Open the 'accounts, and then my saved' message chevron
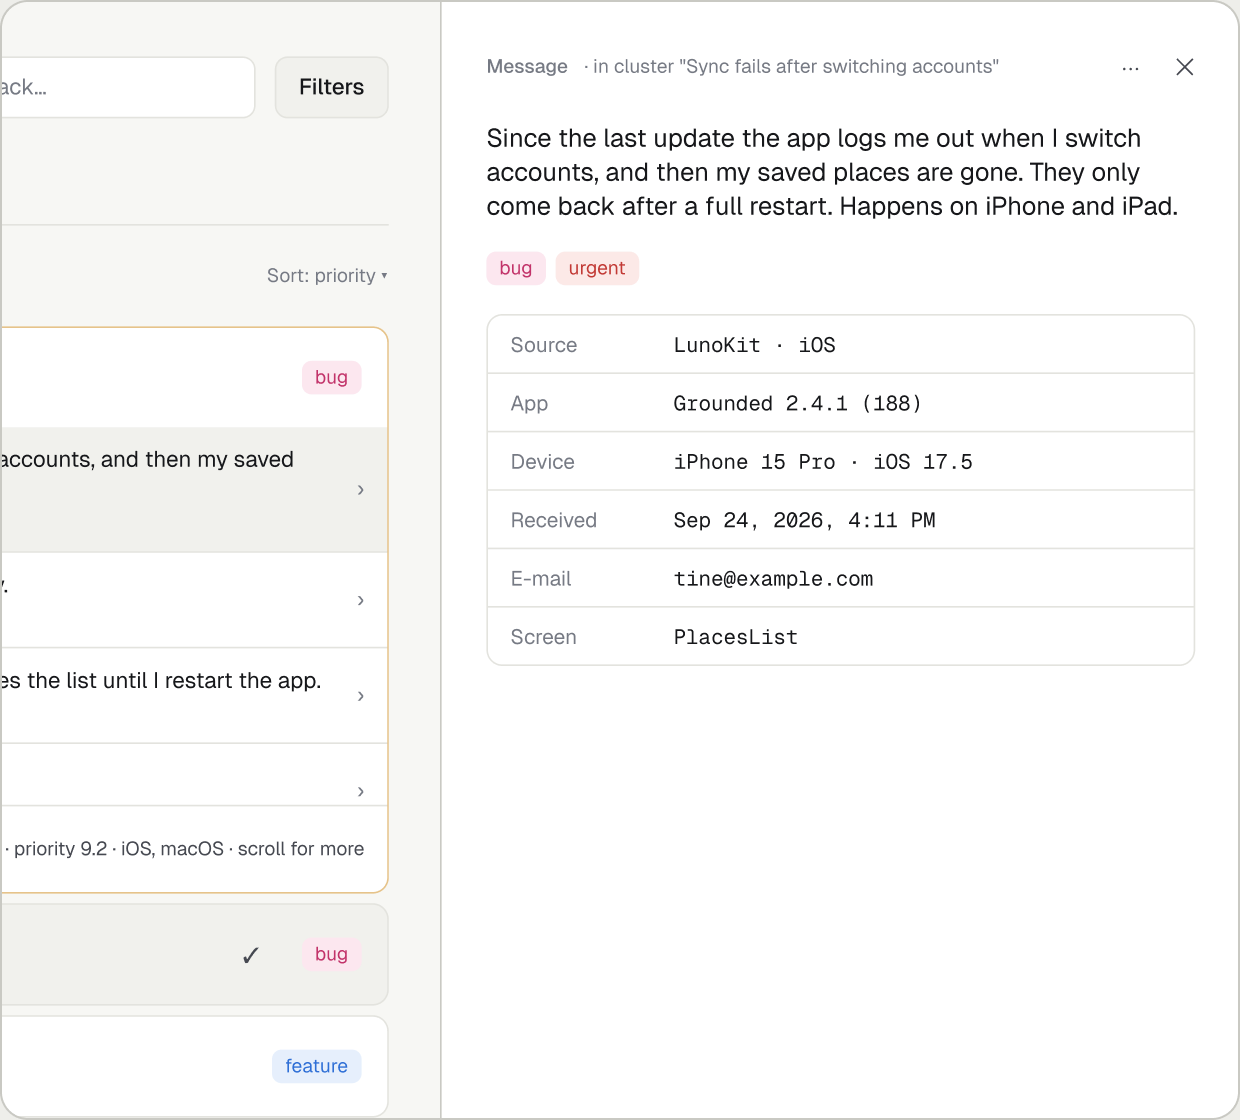The height and width of the screenshot is (1120, 1240). pos(361,490)
